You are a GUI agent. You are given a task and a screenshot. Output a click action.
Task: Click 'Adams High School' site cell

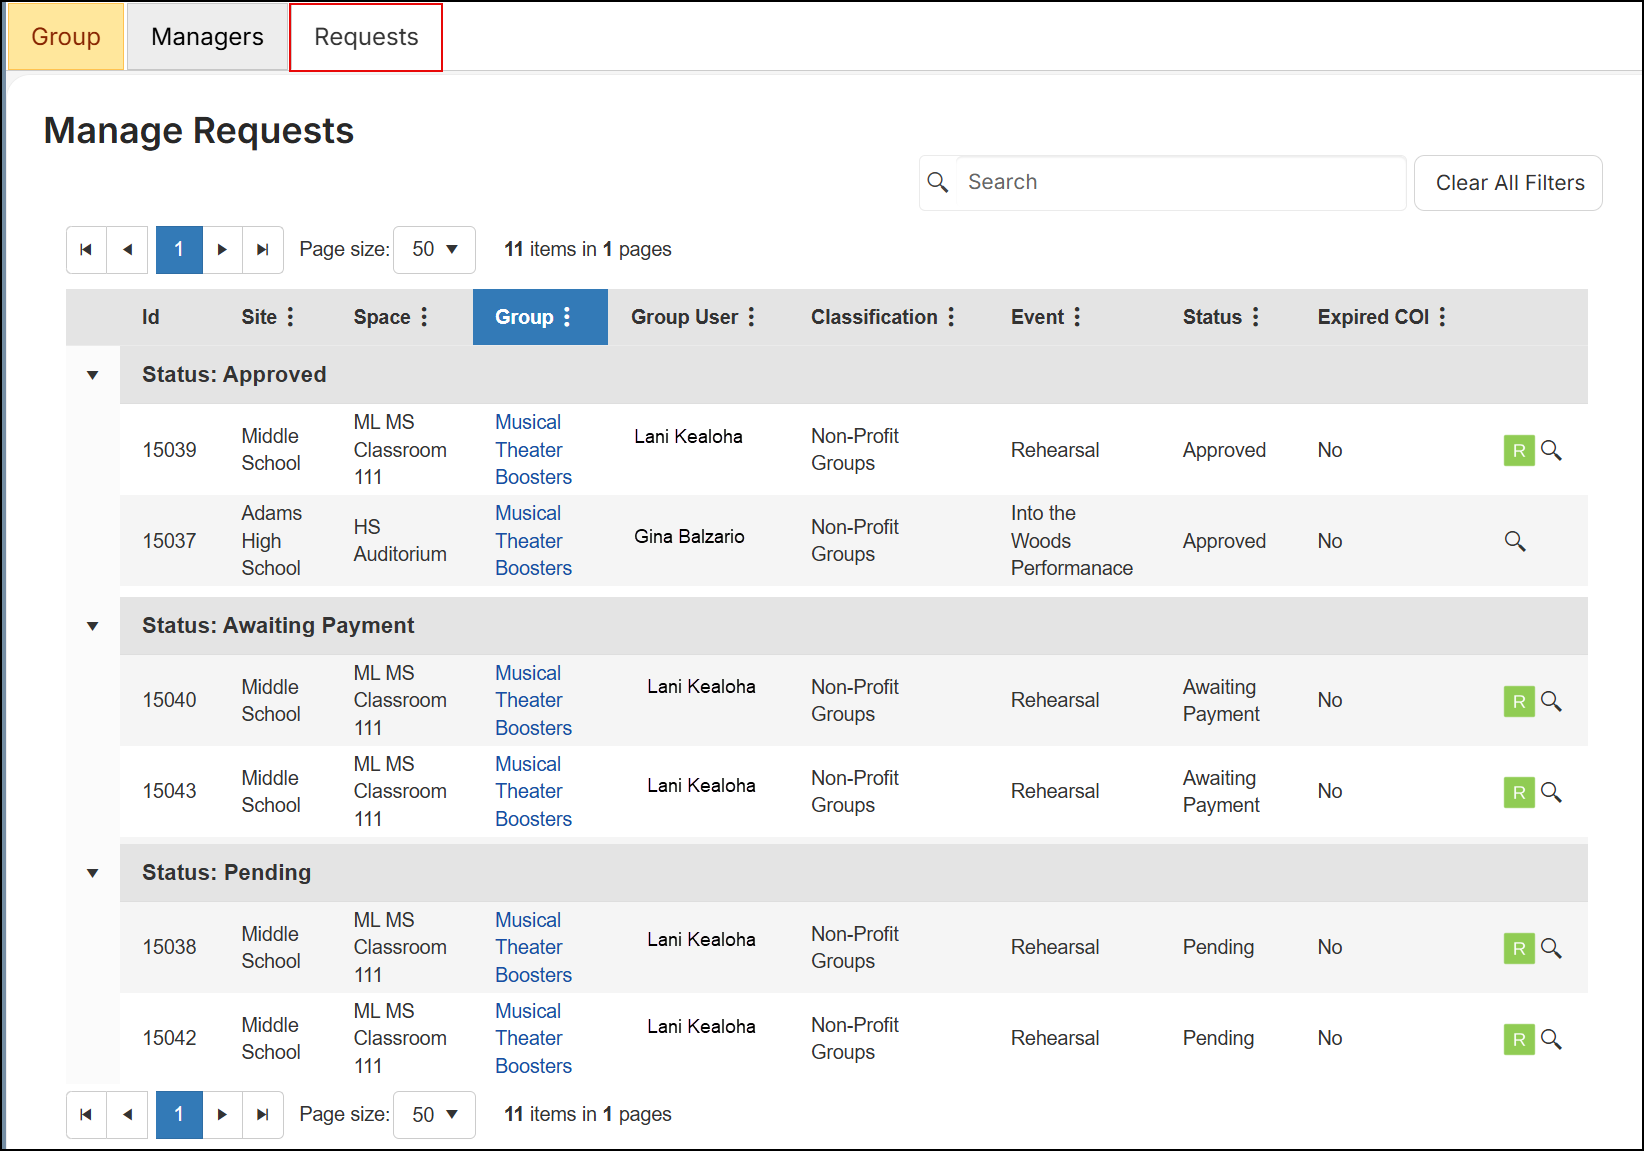[271, 541]
